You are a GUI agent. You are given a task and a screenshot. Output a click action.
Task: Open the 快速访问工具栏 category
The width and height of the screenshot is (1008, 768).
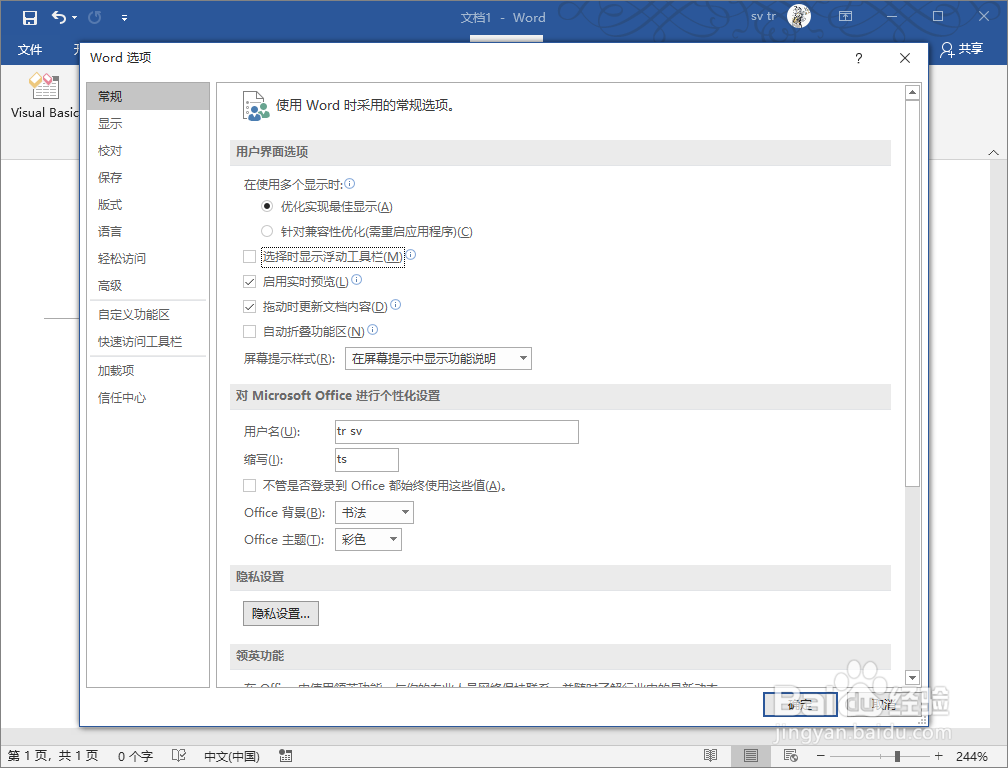[x=148, y=341]
